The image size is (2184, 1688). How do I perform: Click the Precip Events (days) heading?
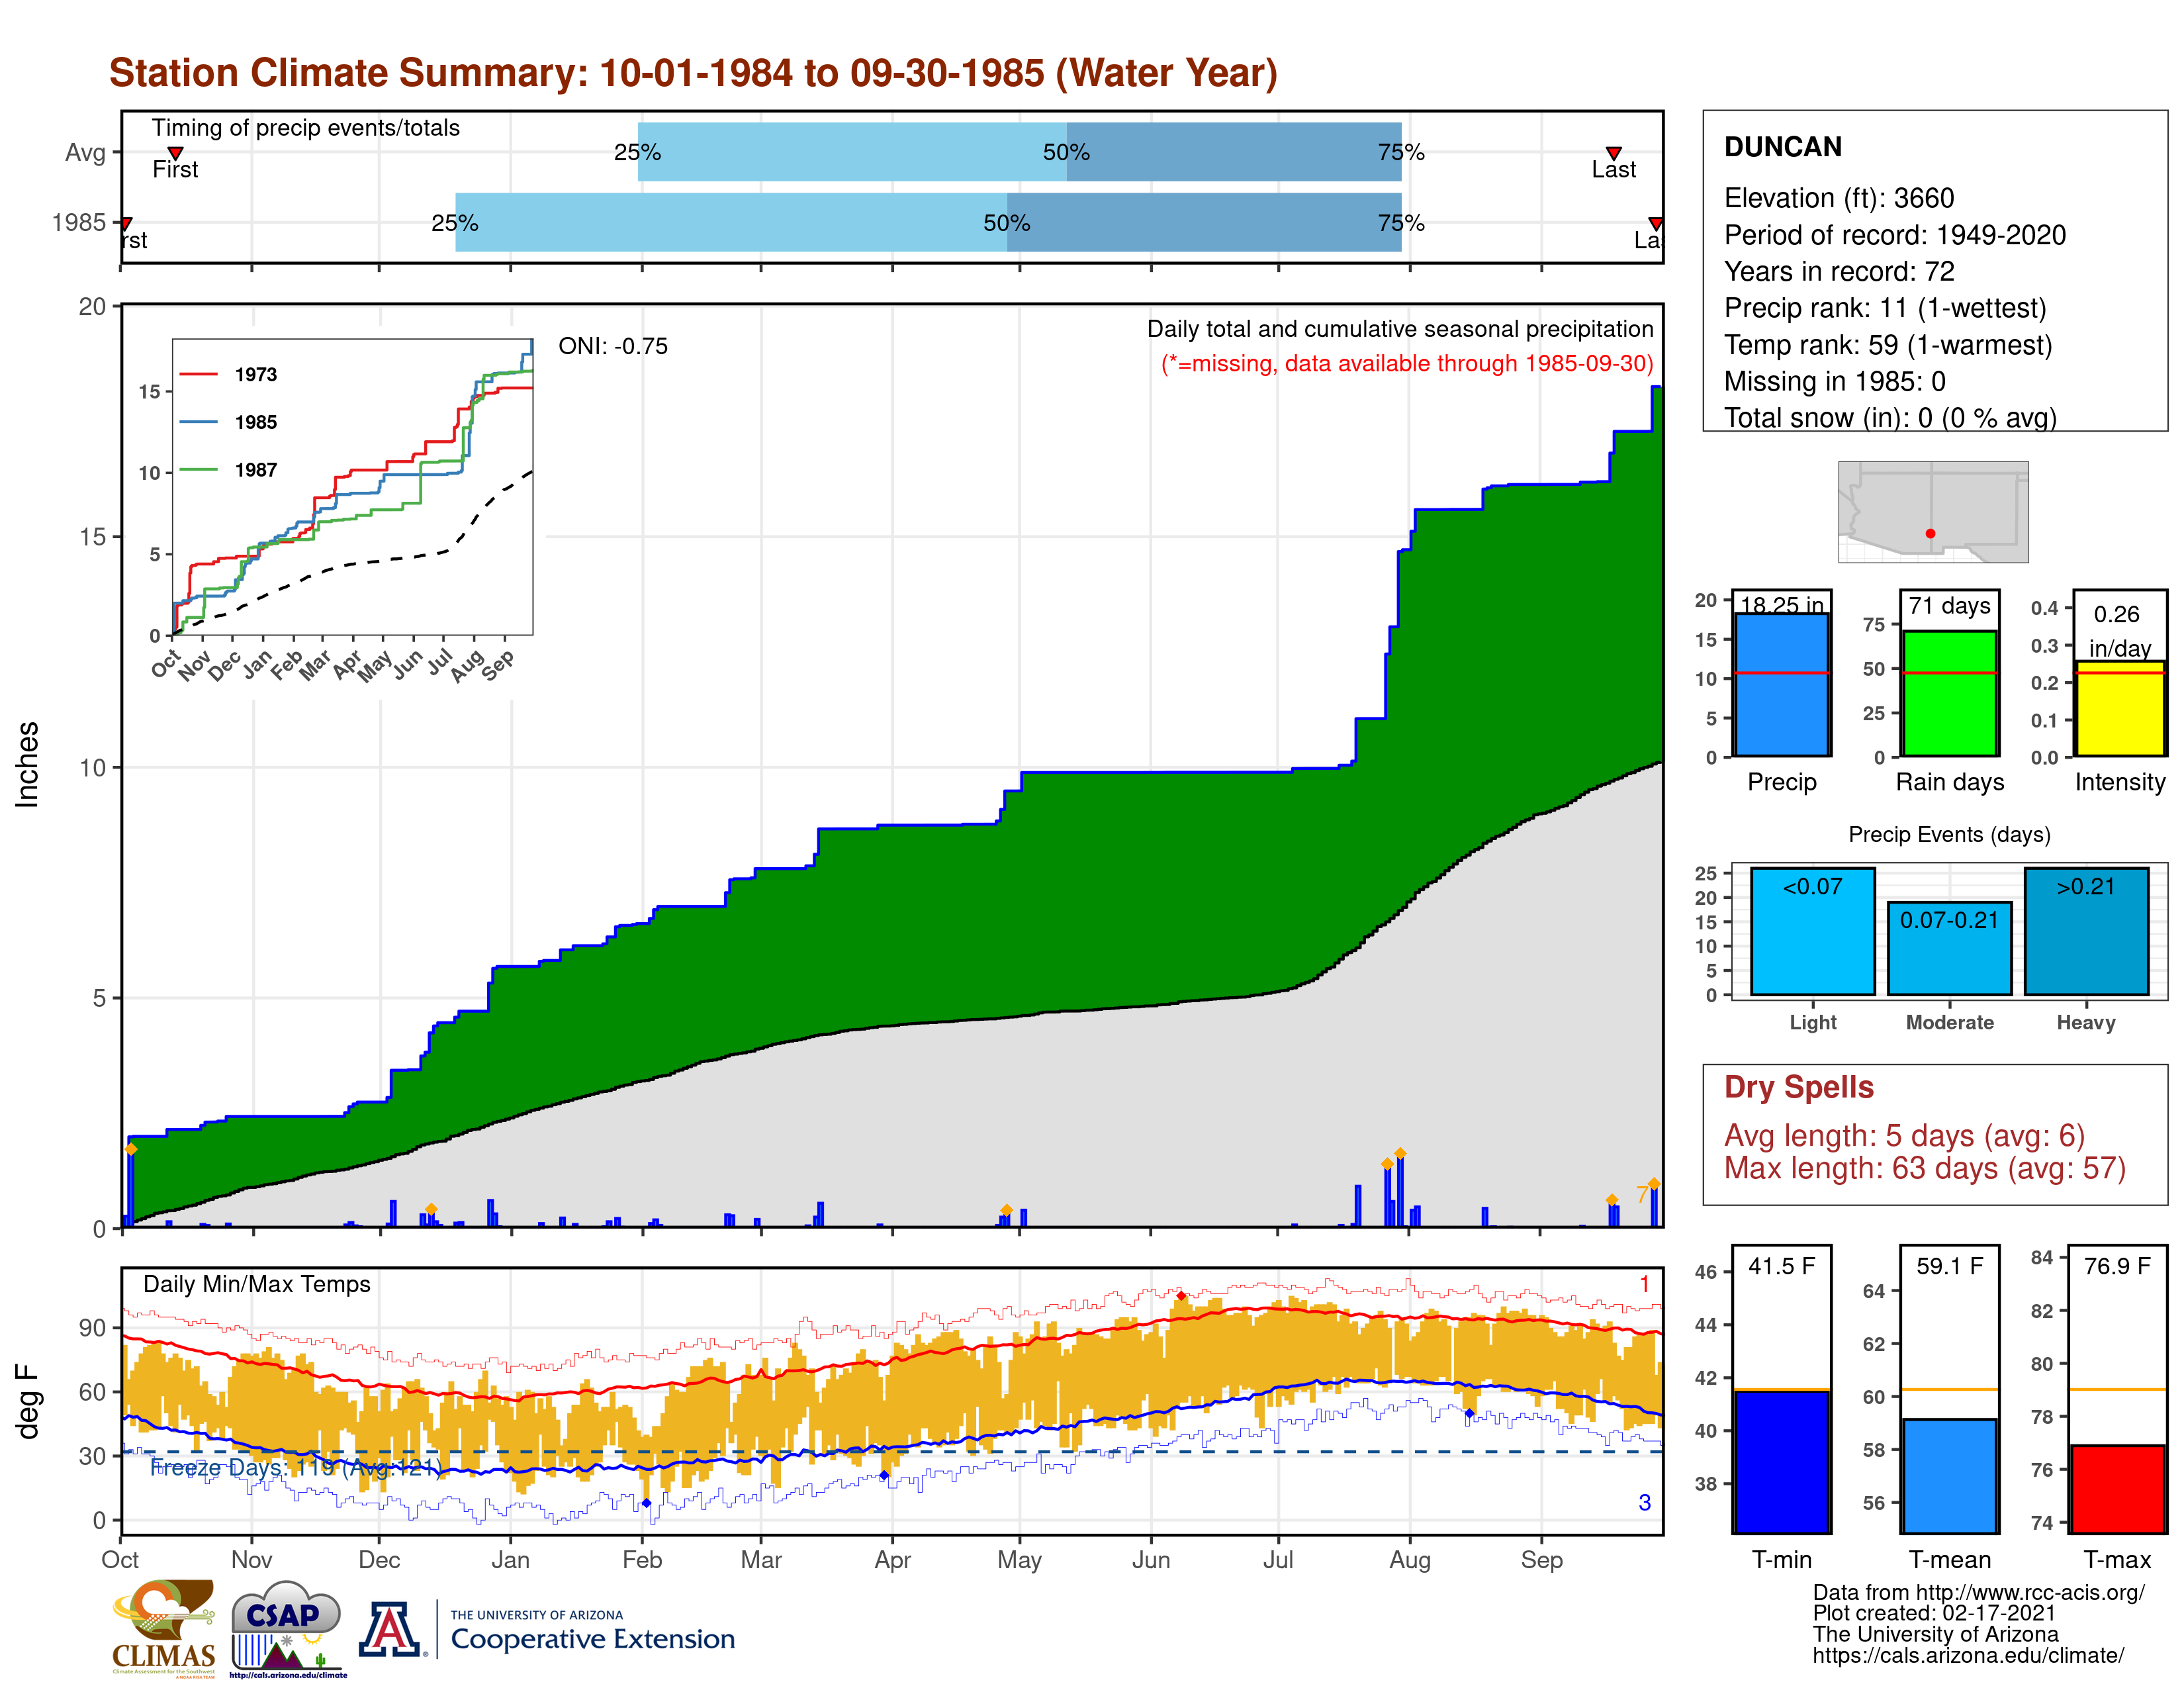[x=1949, y=834]
